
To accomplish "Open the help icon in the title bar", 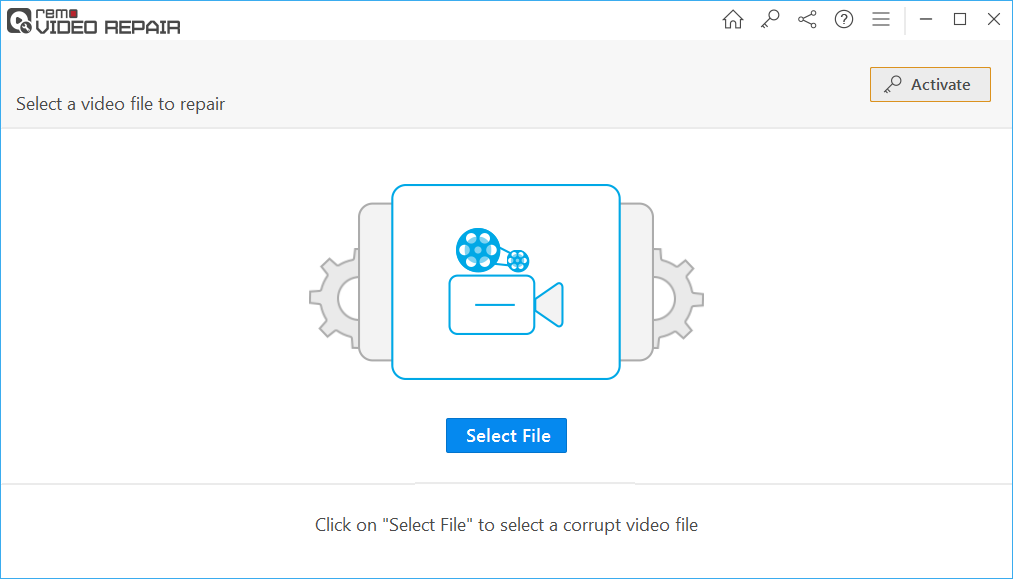I will 843,19.
